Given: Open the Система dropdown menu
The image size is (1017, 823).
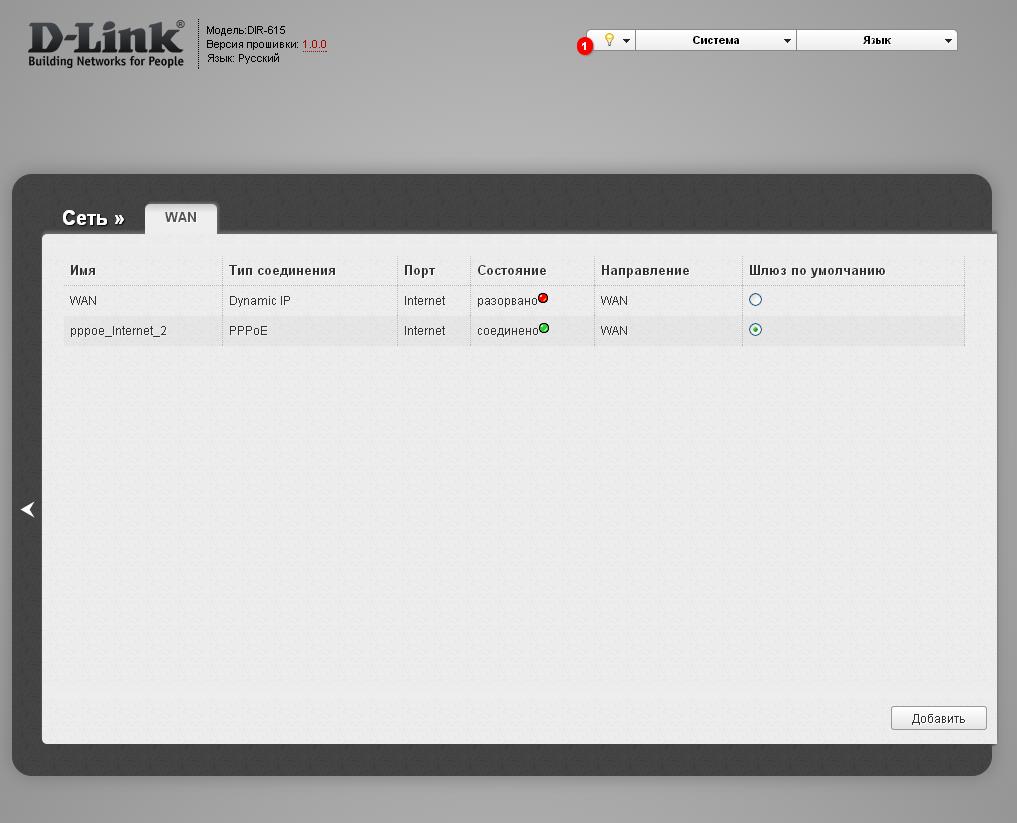Looking at the screenshot, I should pos(716,40).
